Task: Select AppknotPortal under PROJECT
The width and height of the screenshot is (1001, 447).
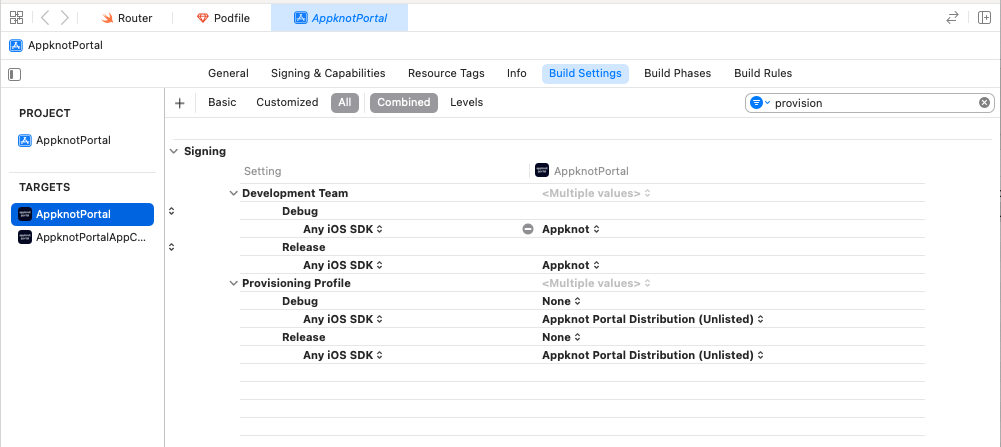Action: pos(64,140)
